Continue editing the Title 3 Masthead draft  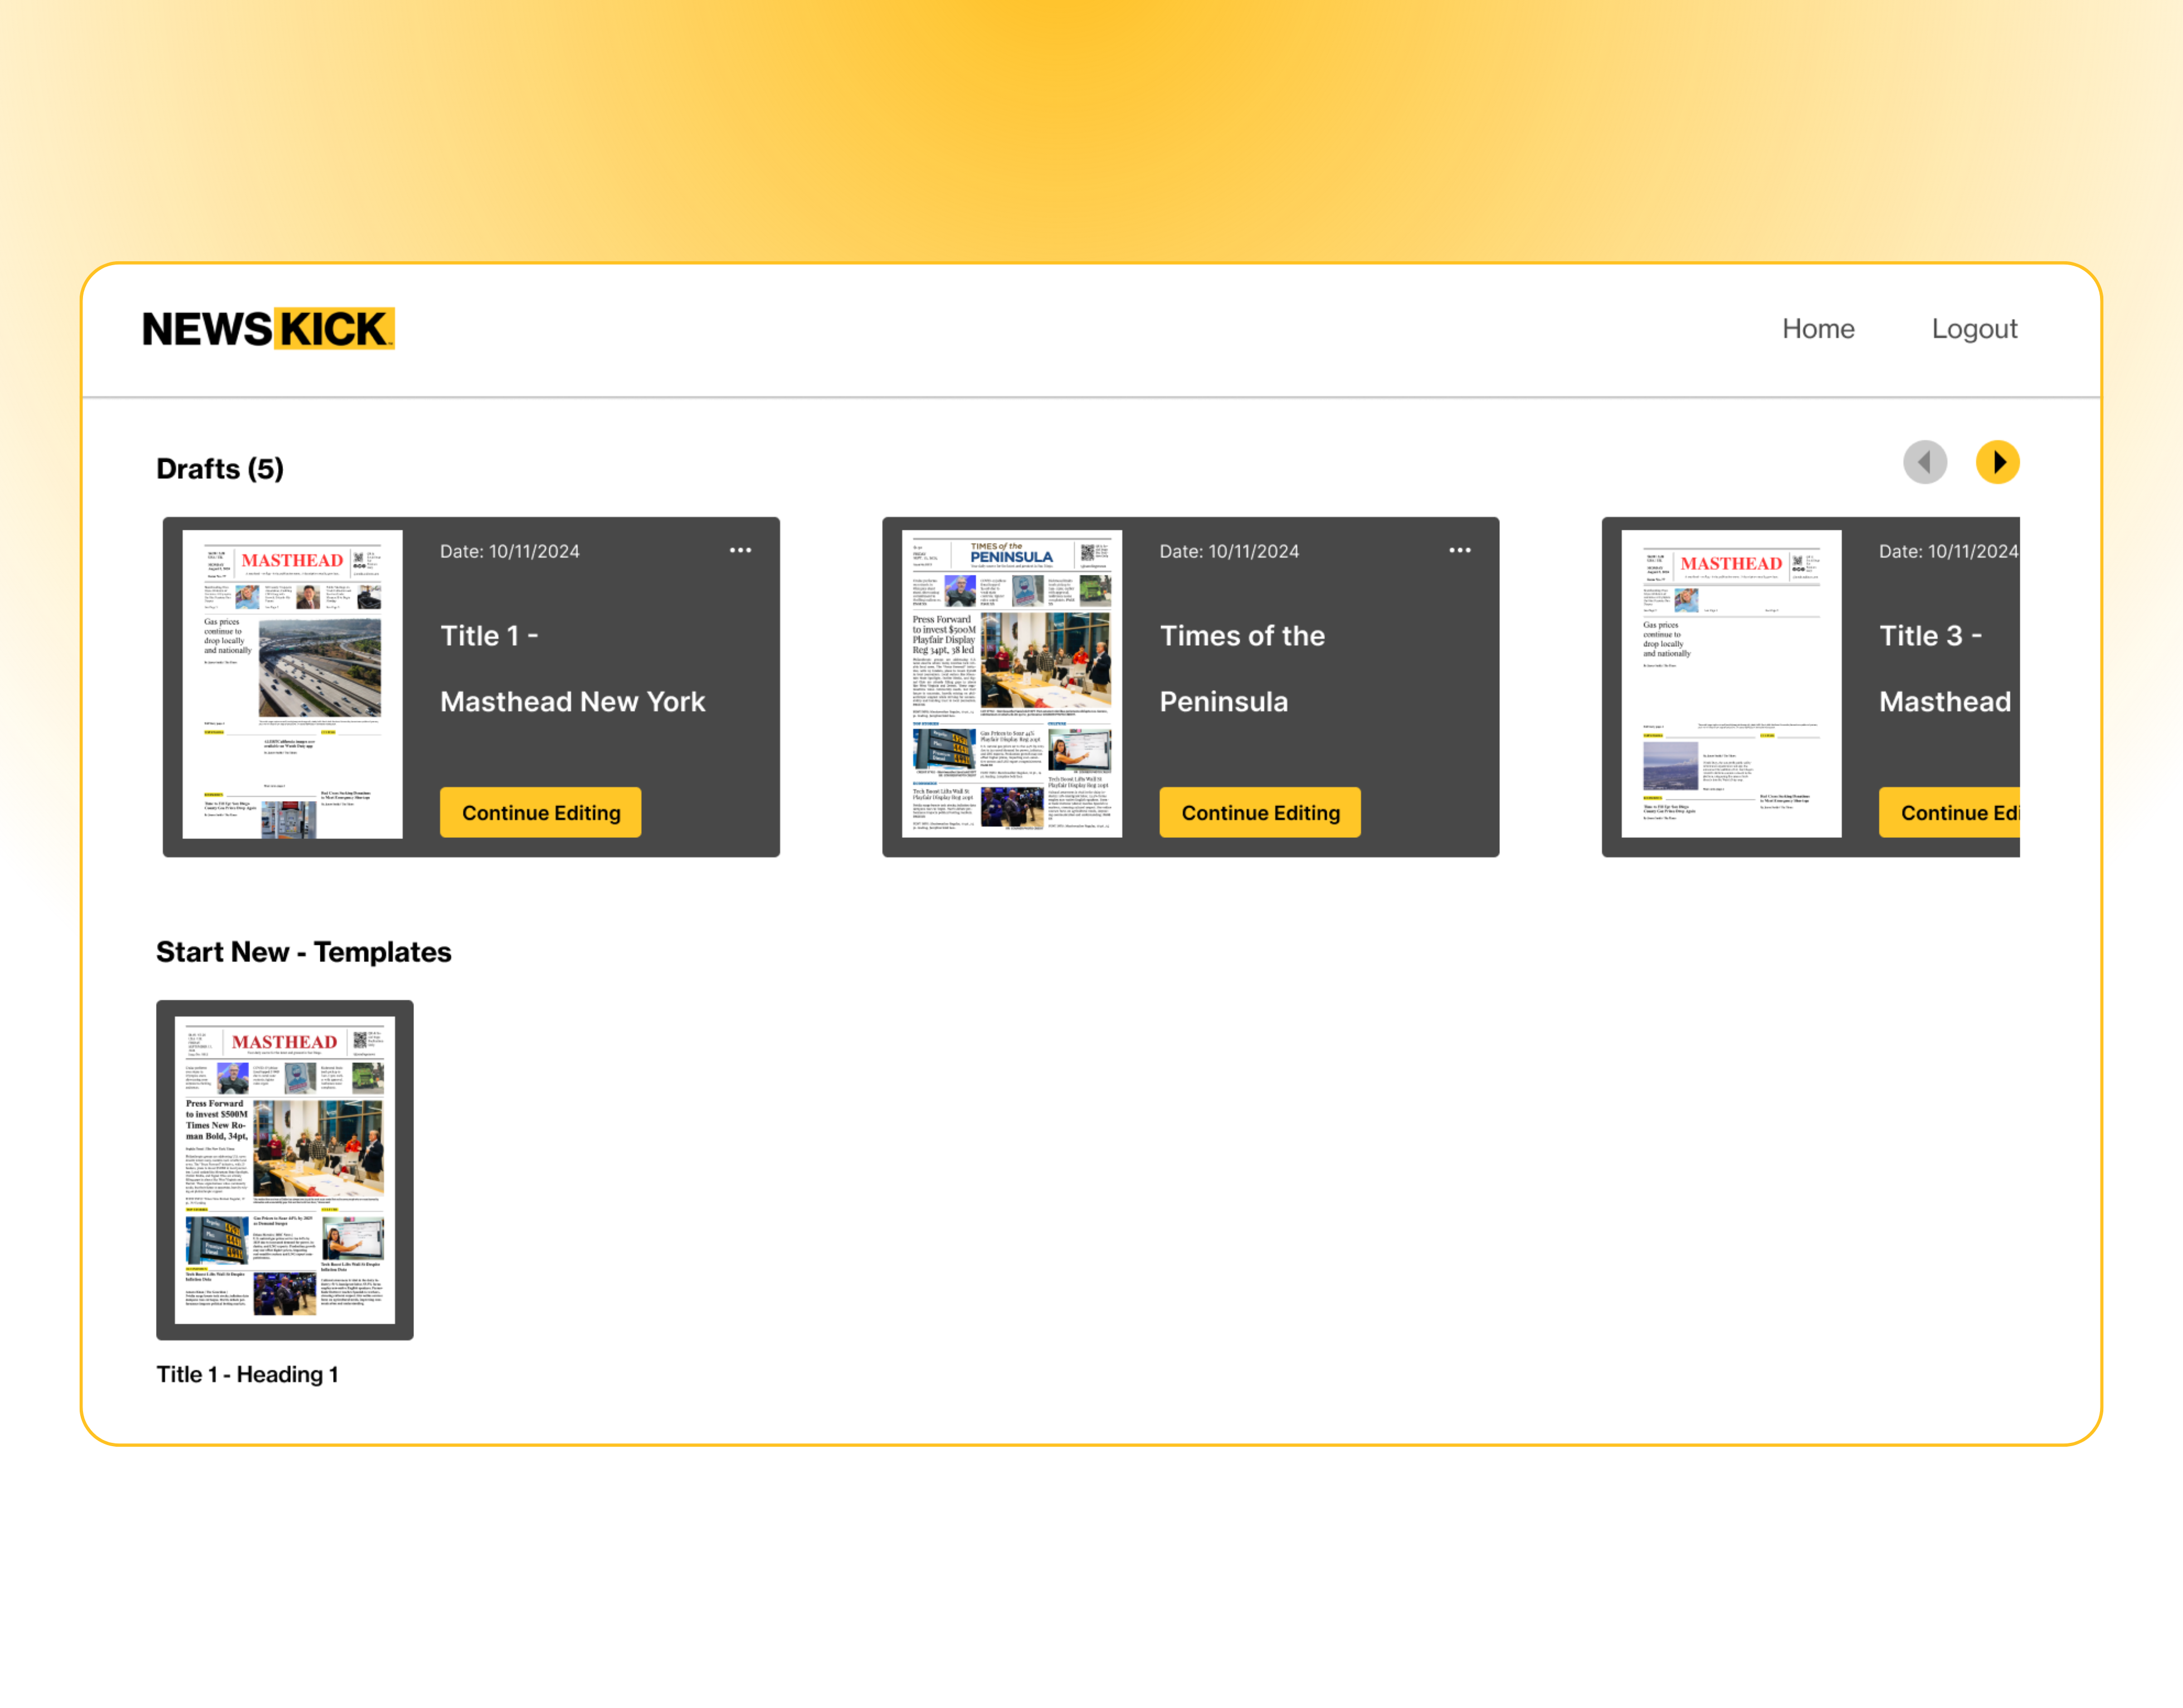point(1950,812)
